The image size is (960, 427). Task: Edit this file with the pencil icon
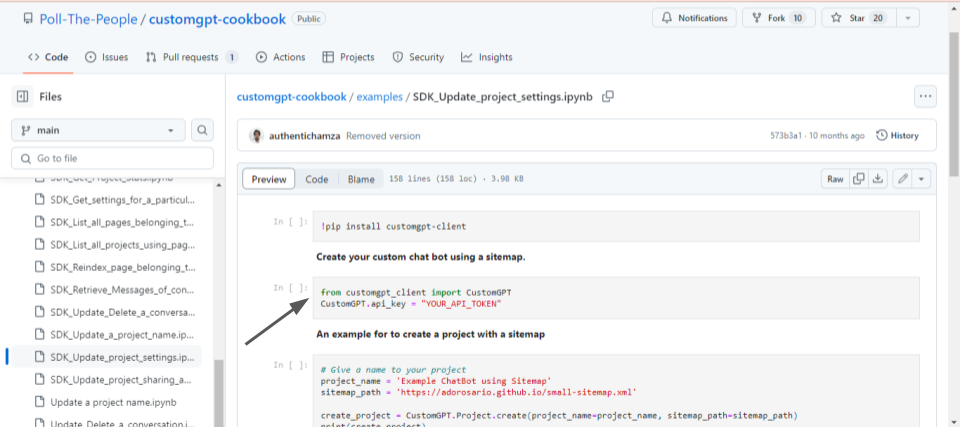coord(902,179)
